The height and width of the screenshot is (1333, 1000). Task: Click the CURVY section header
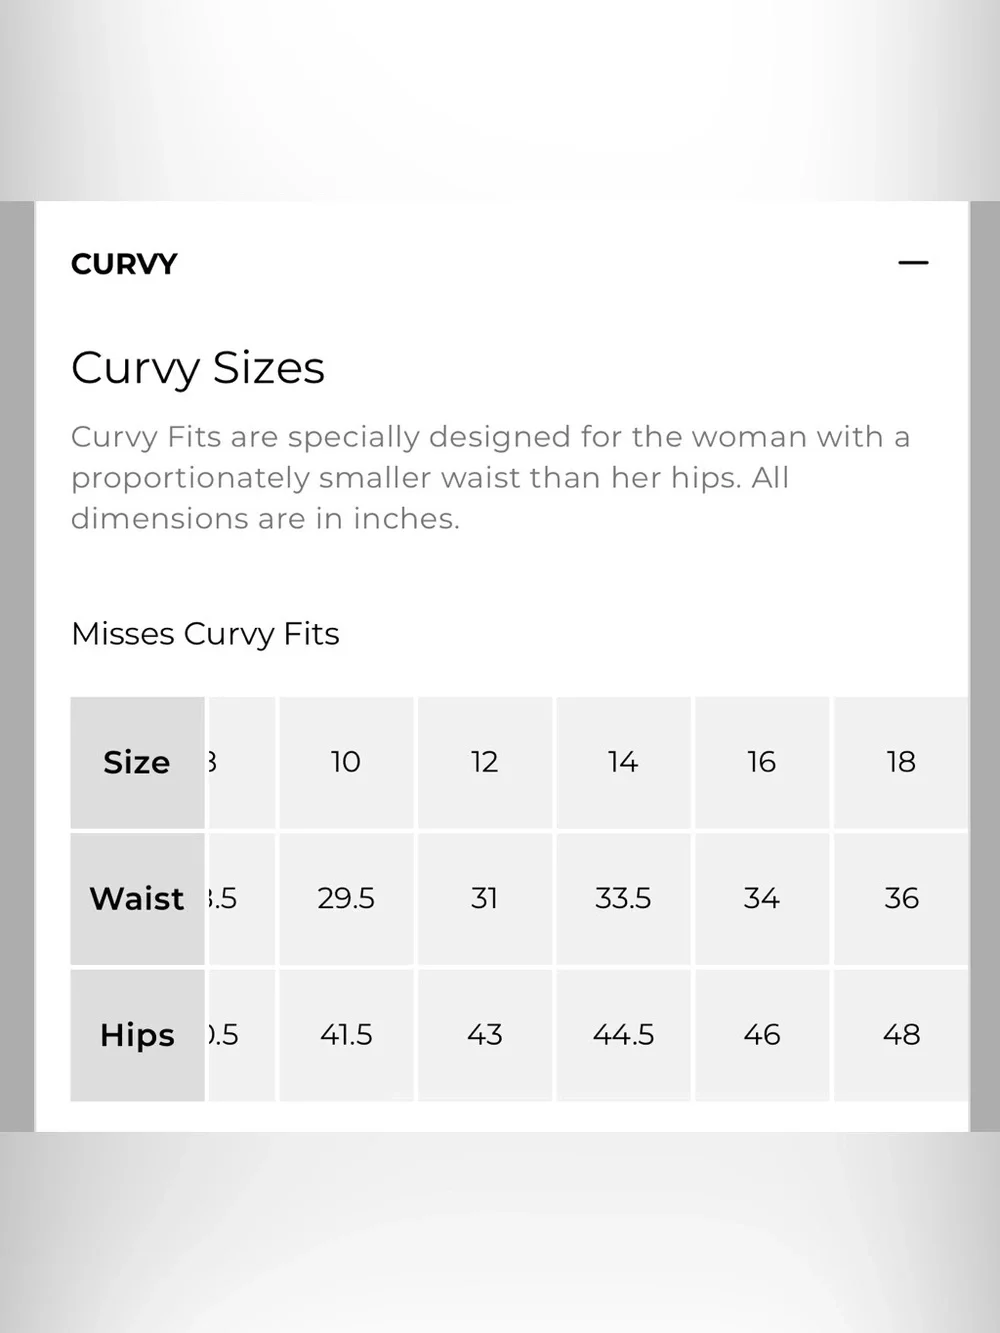click(124, 264)
